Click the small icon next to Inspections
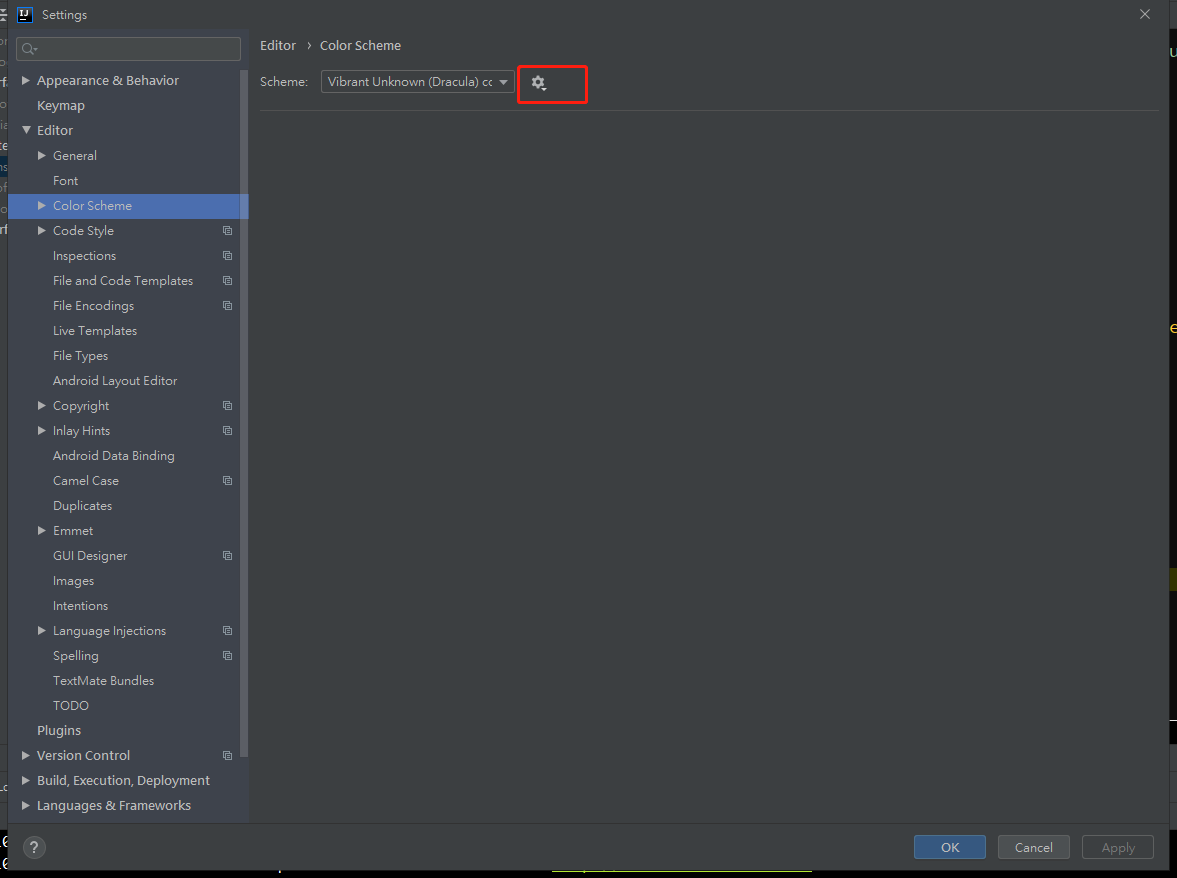The height and width of the screenshot is (878, 1177). (228, 255)
